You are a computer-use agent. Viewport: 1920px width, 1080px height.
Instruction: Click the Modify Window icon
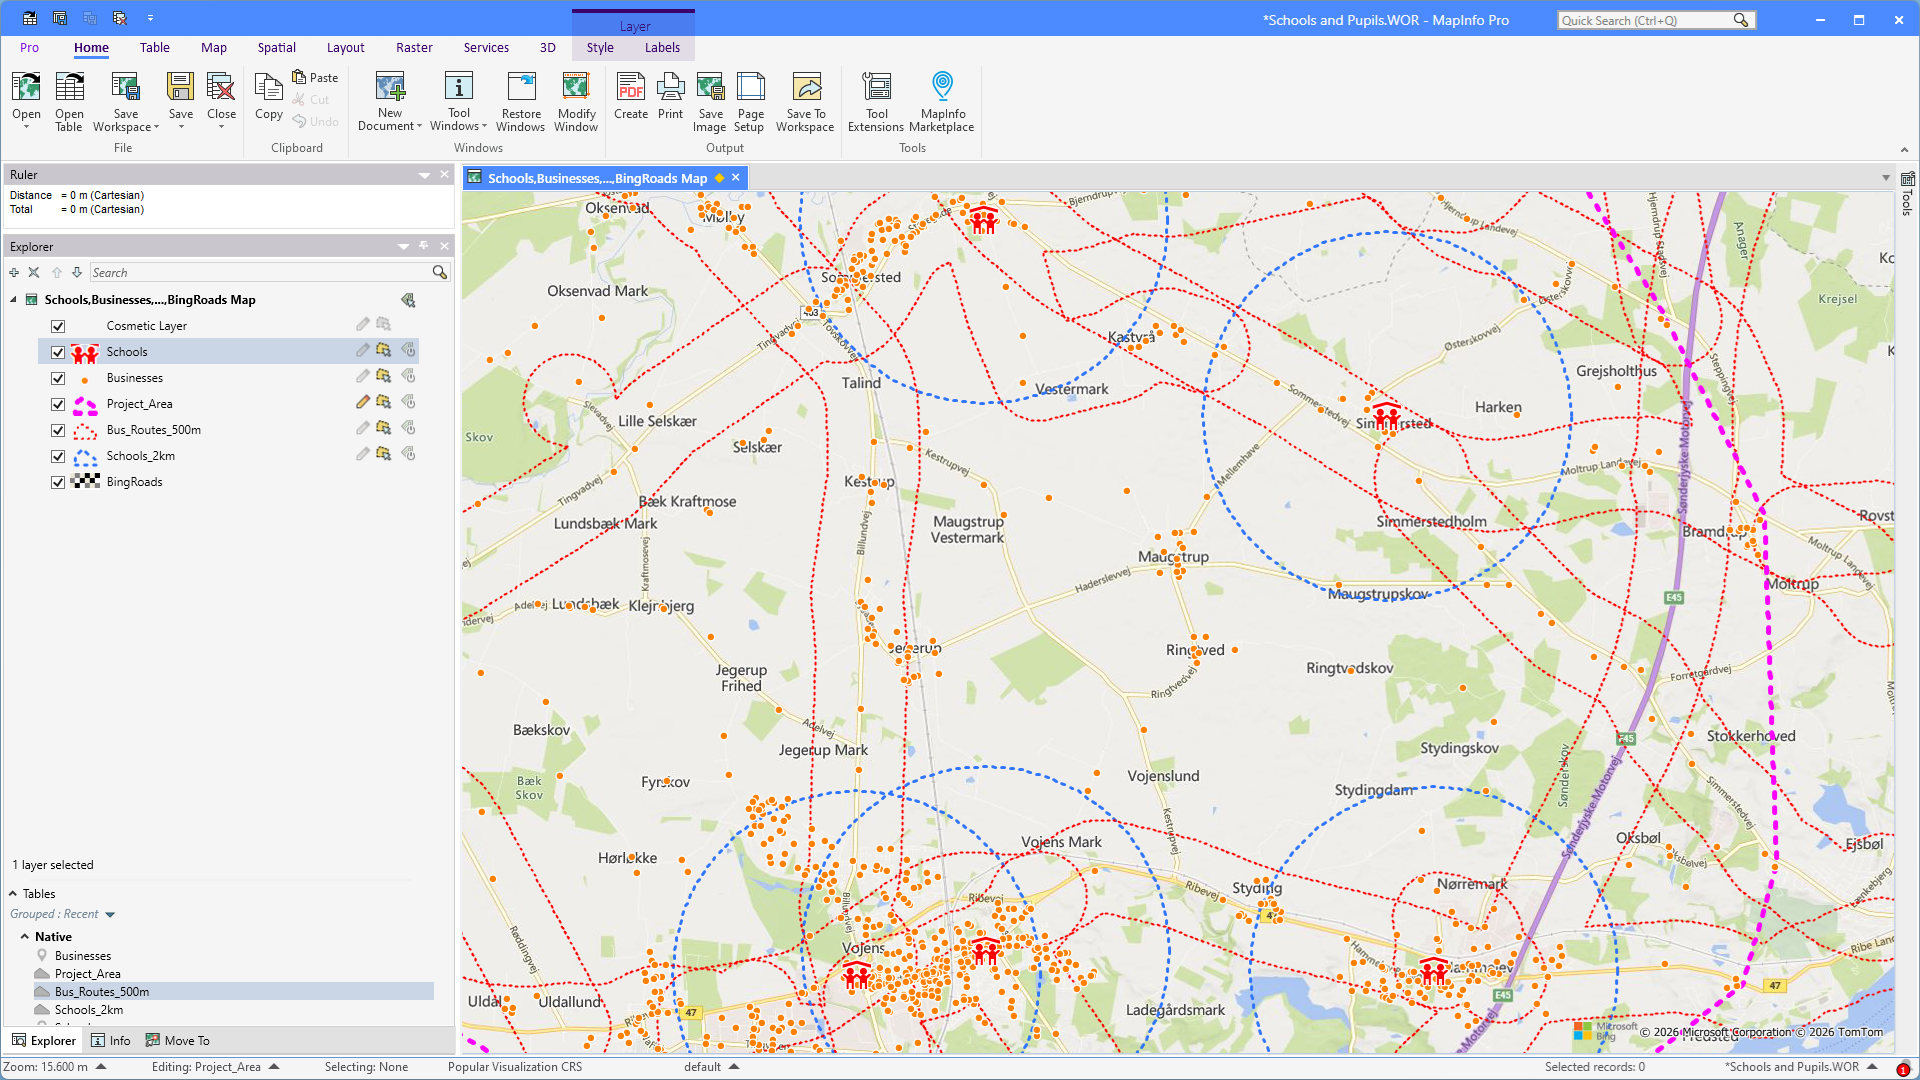pos(576,100)
